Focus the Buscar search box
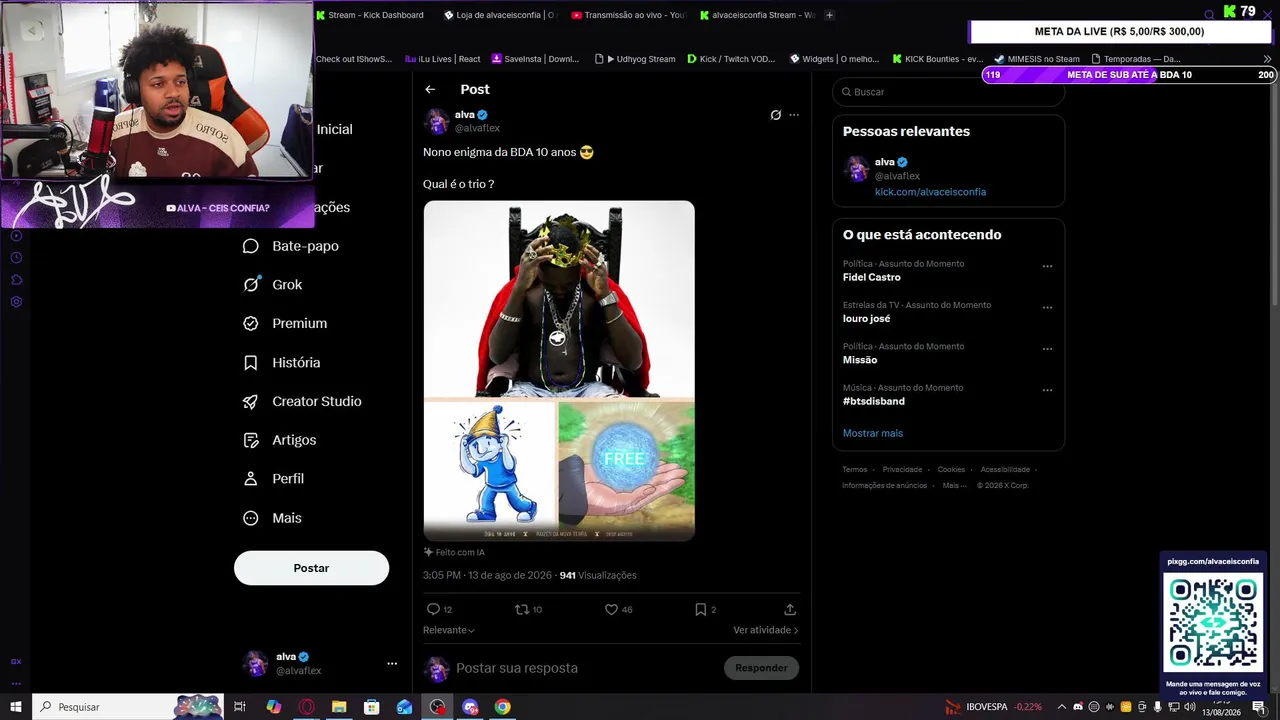The image size is (1280, 720). pyautogui.click(x=948, y=92)
